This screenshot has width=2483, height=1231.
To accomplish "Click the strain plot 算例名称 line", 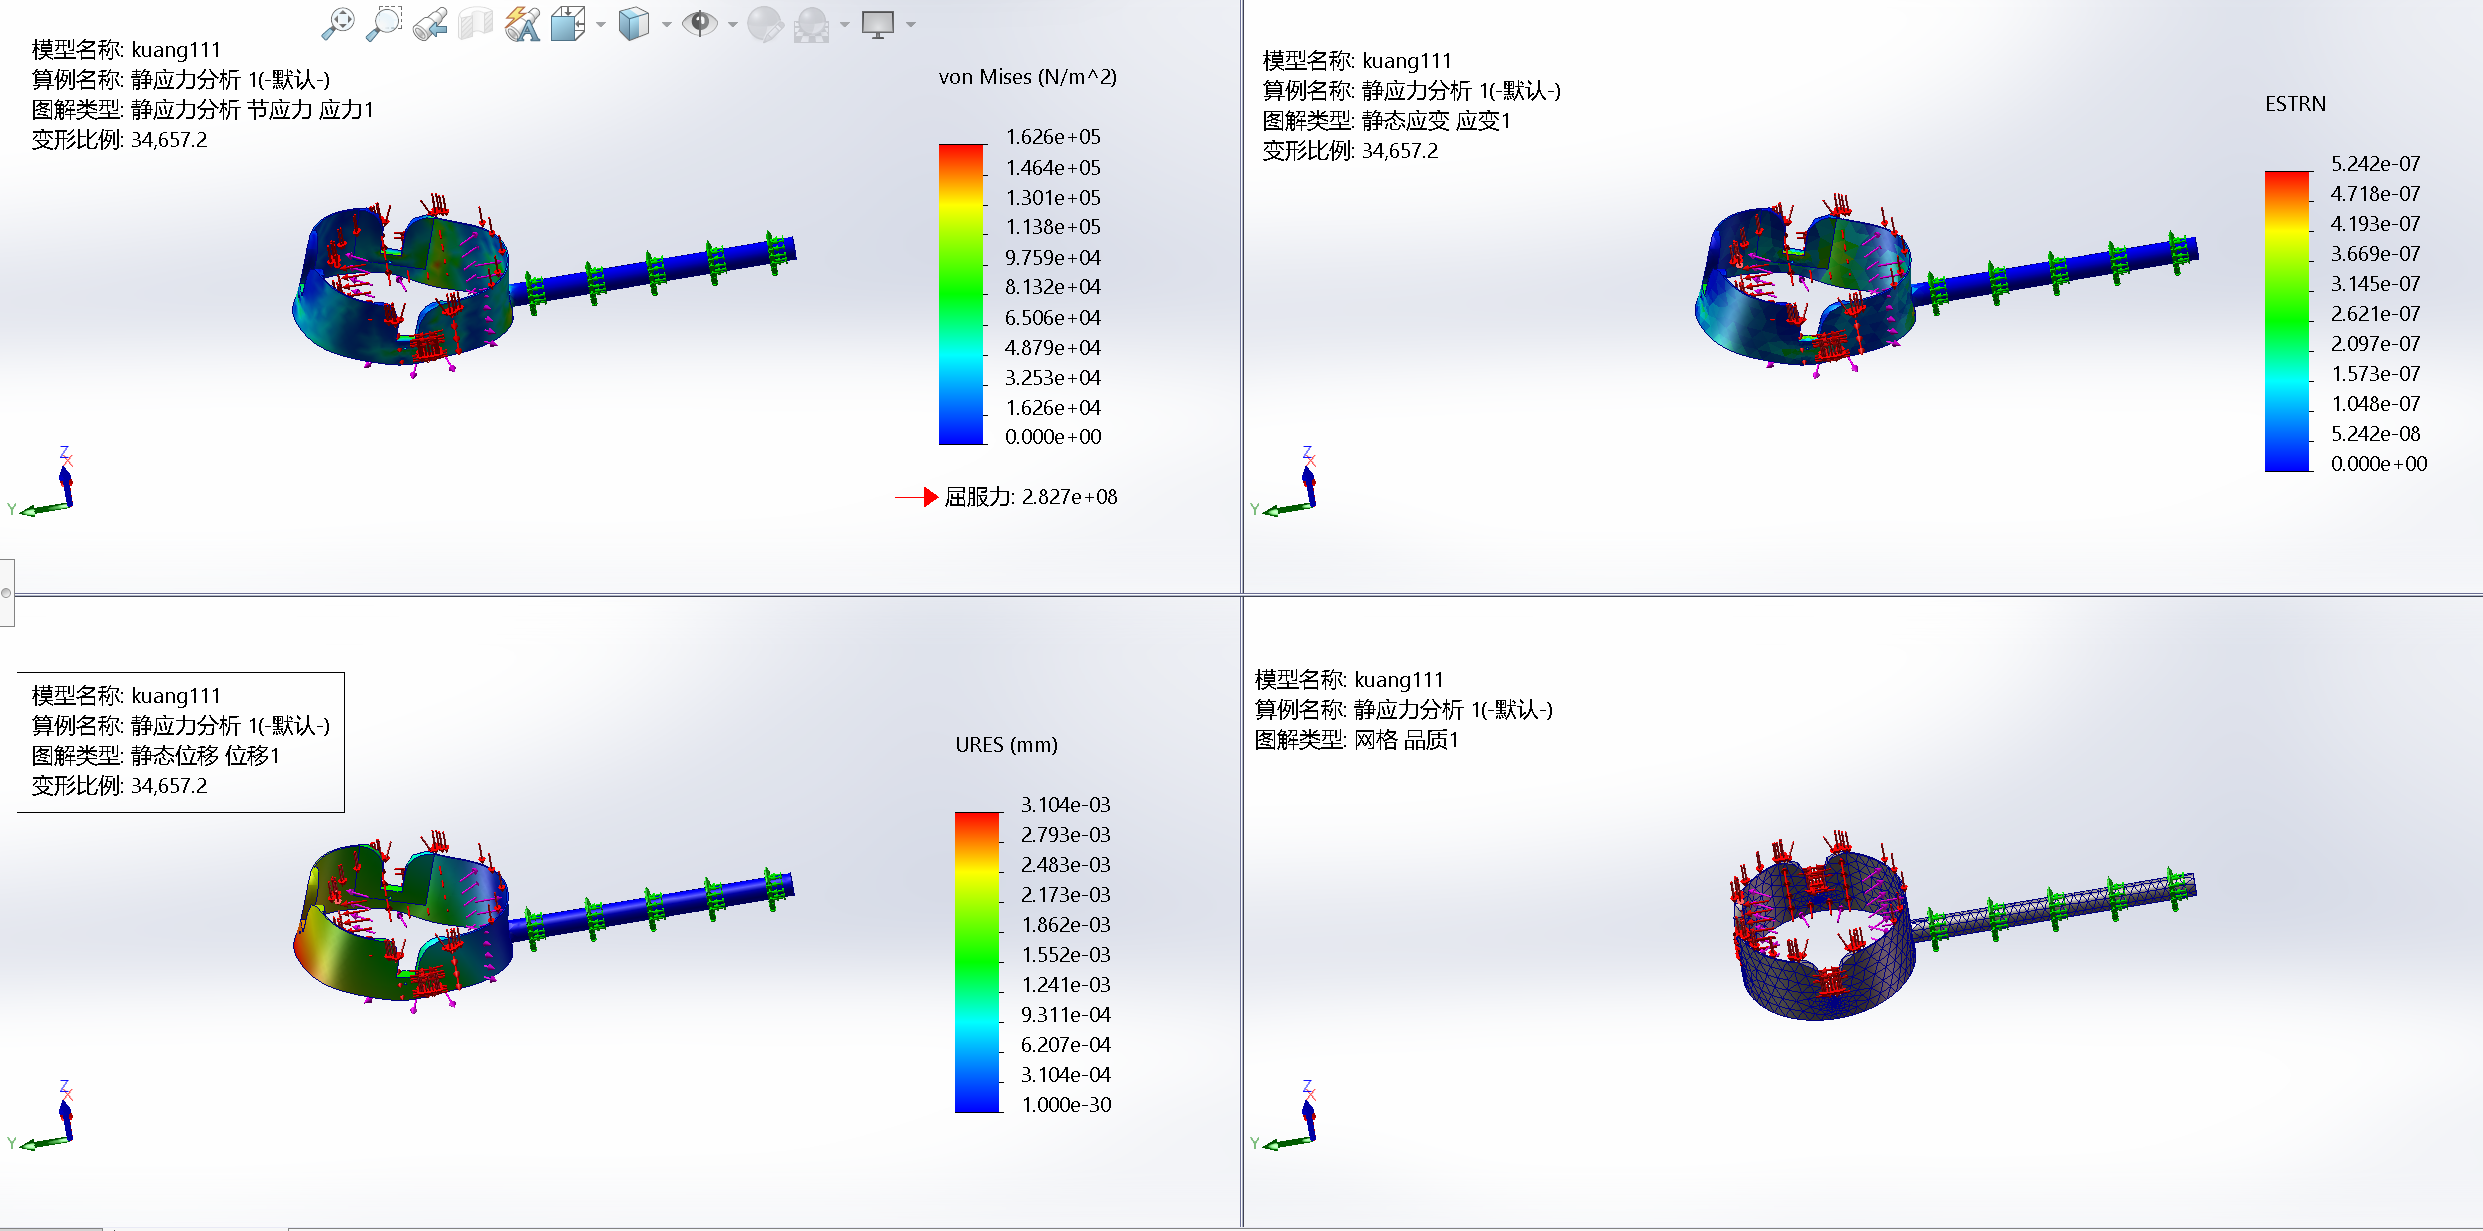I will pyautogui.click(x=1411, y=91).
